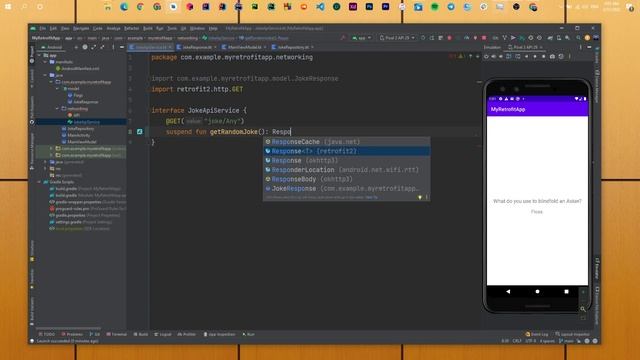Select the Pixel 2 API 29 emulator tab
This screenshot has height=360, width=640.
coord(525,47)
